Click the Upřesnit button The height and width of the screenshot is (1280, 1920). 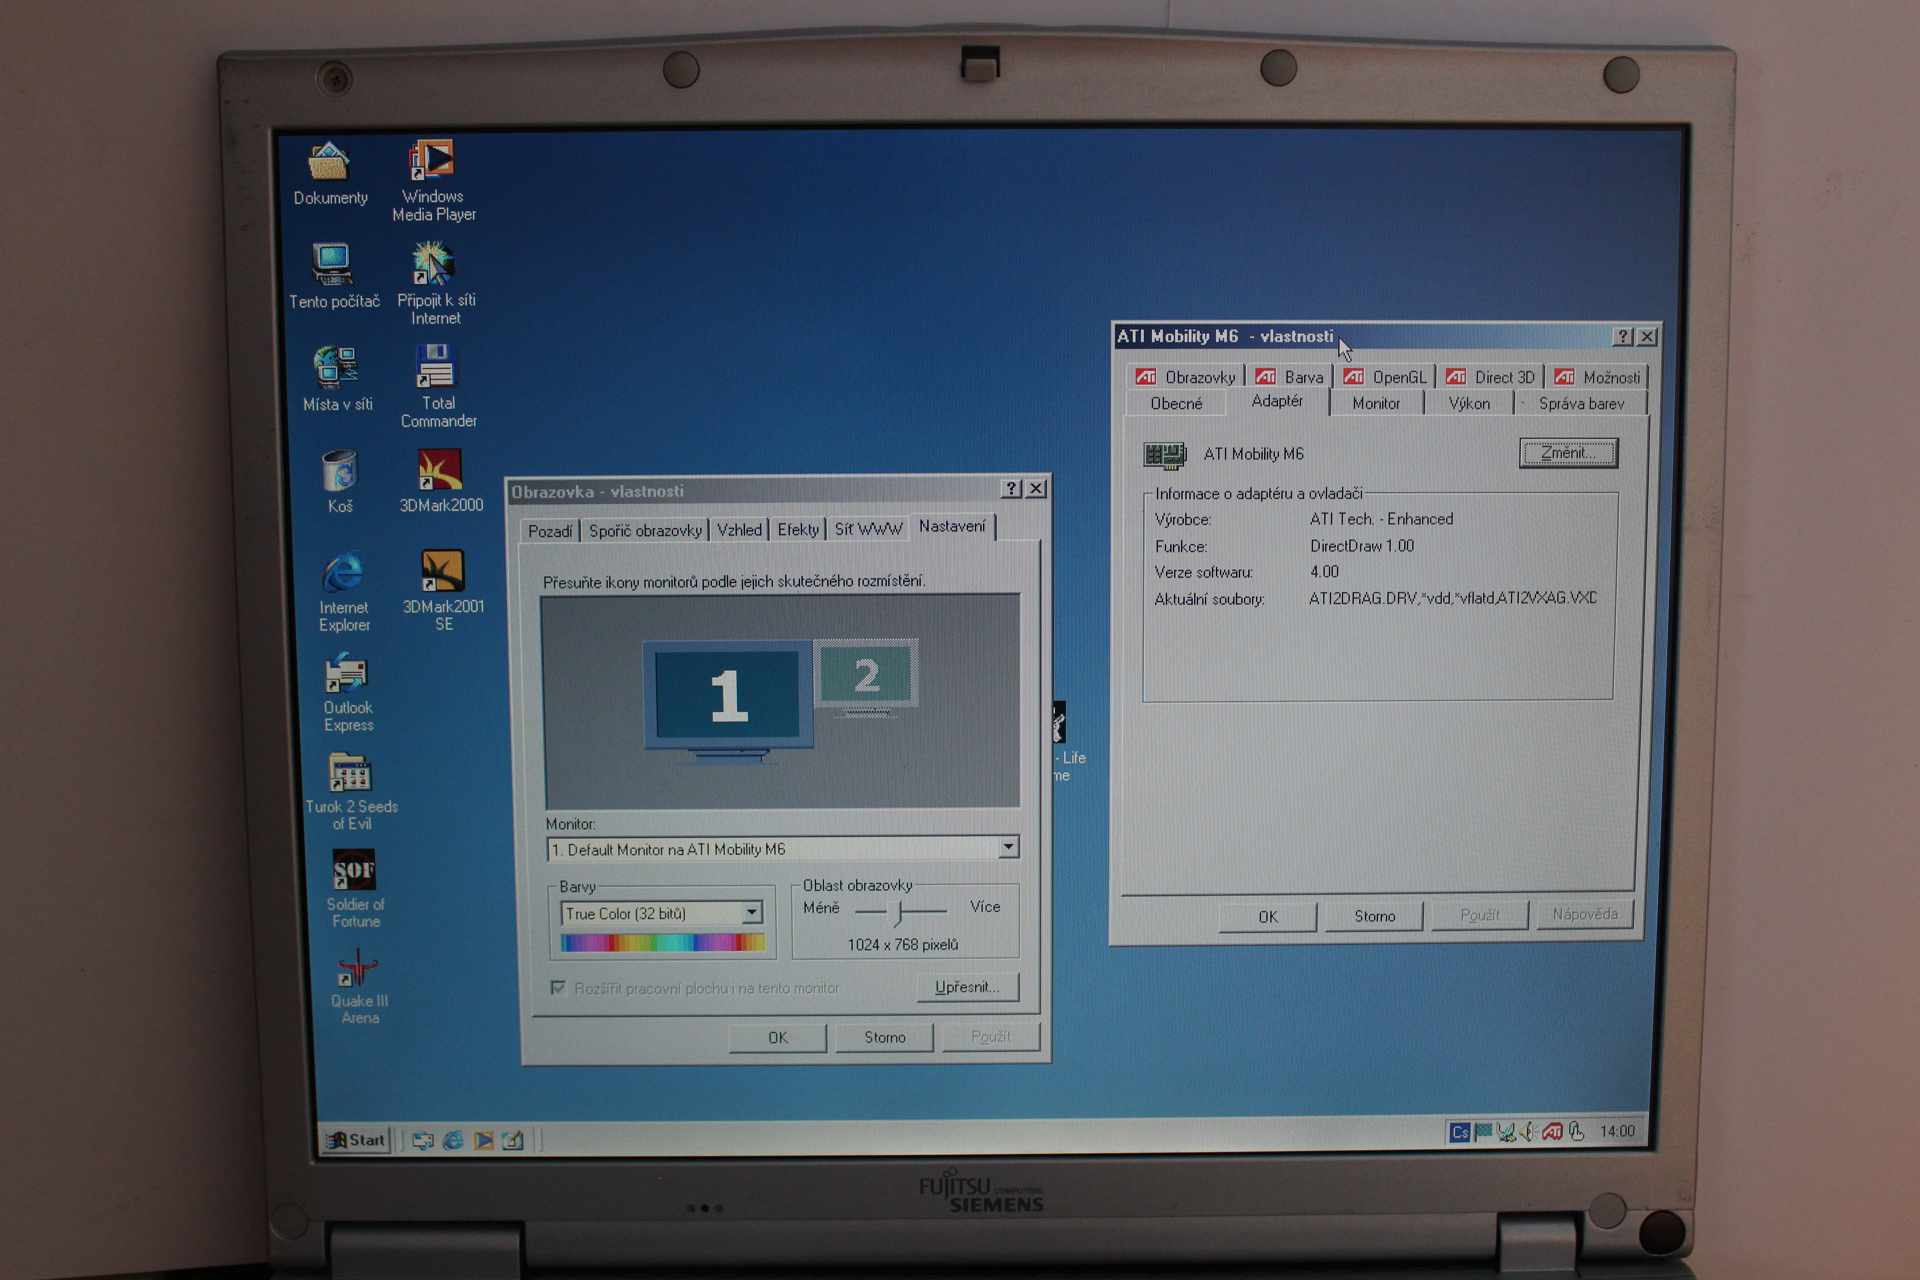point(967,987)
